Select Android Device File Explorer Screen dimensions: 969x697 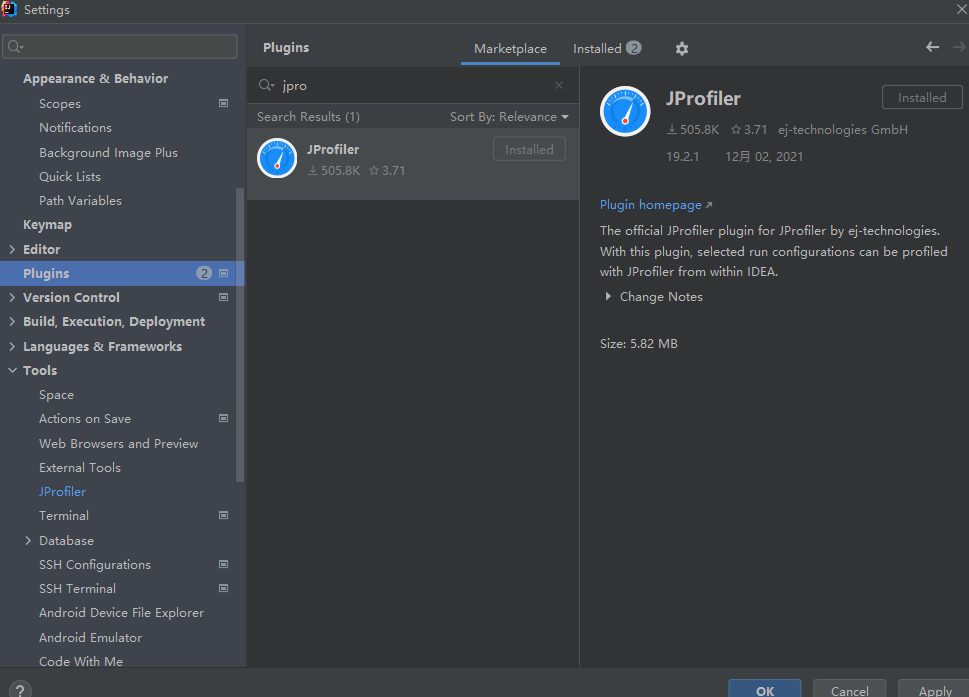121,613
